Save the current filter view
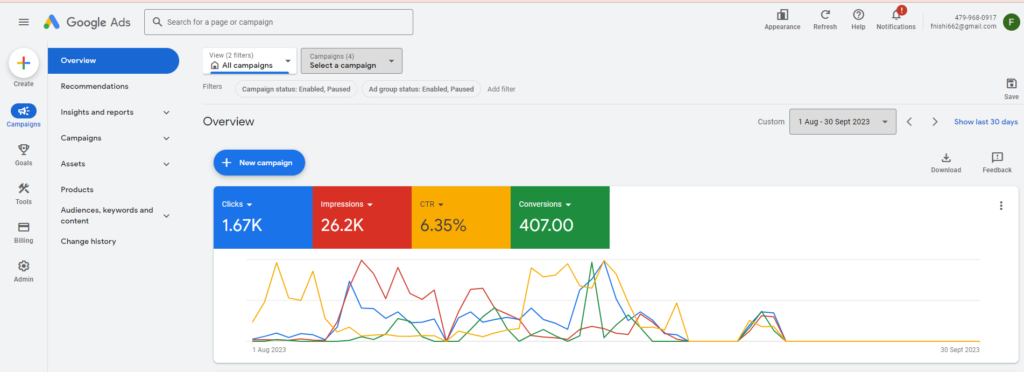The height and width of the screenshot is (372, 1024). click(x=1011, y=84)
